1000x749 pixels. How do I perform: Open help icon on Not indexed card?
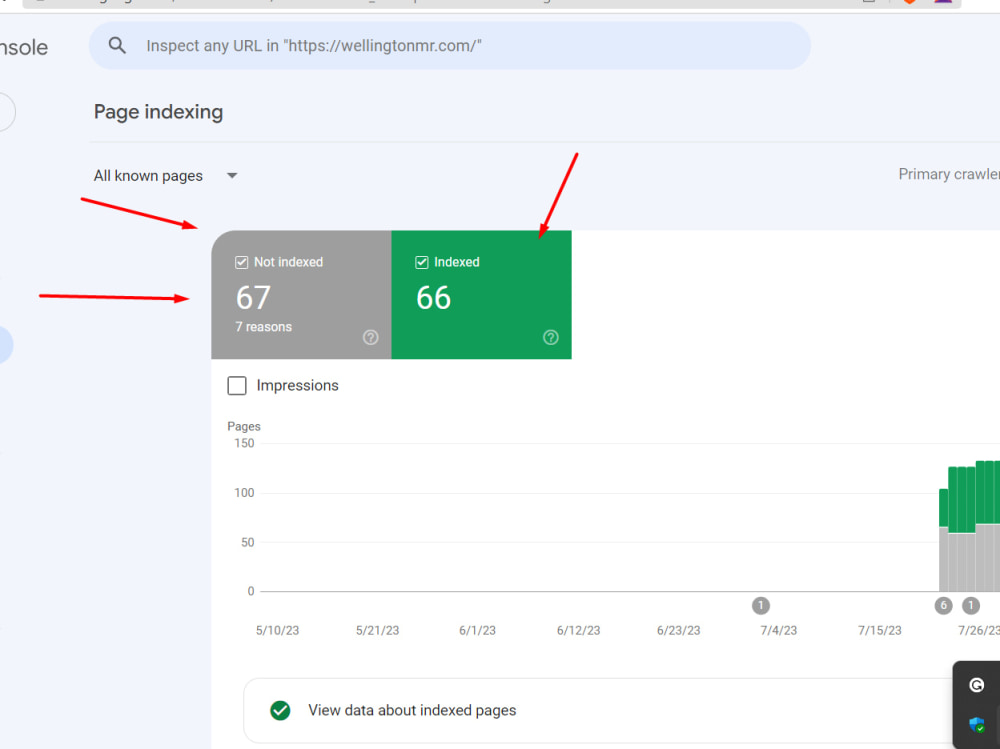coord(371,337)
